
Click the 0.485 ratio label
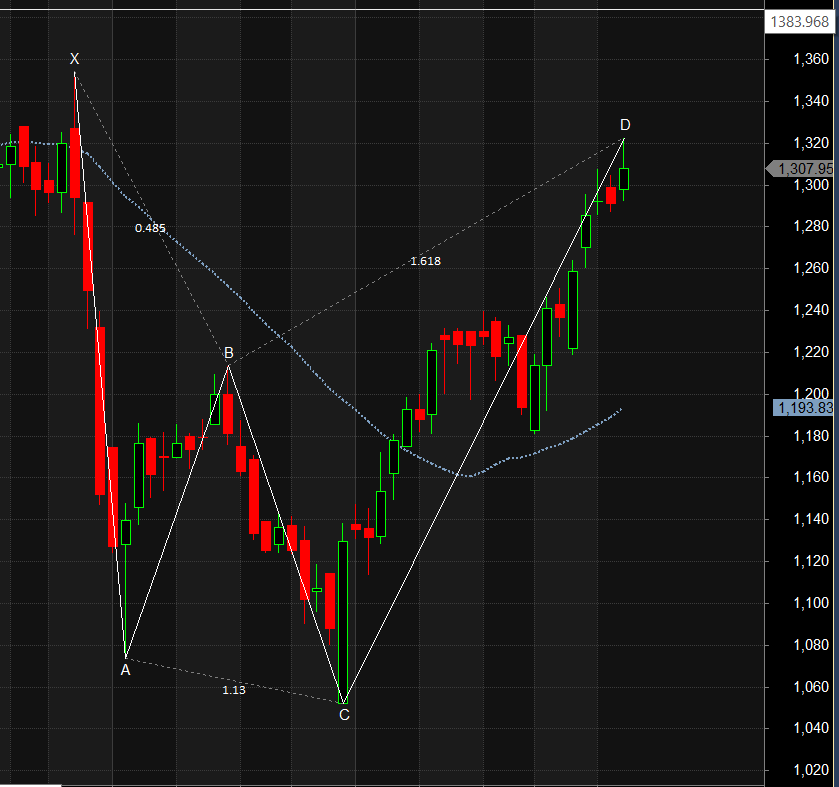point(150,229)
